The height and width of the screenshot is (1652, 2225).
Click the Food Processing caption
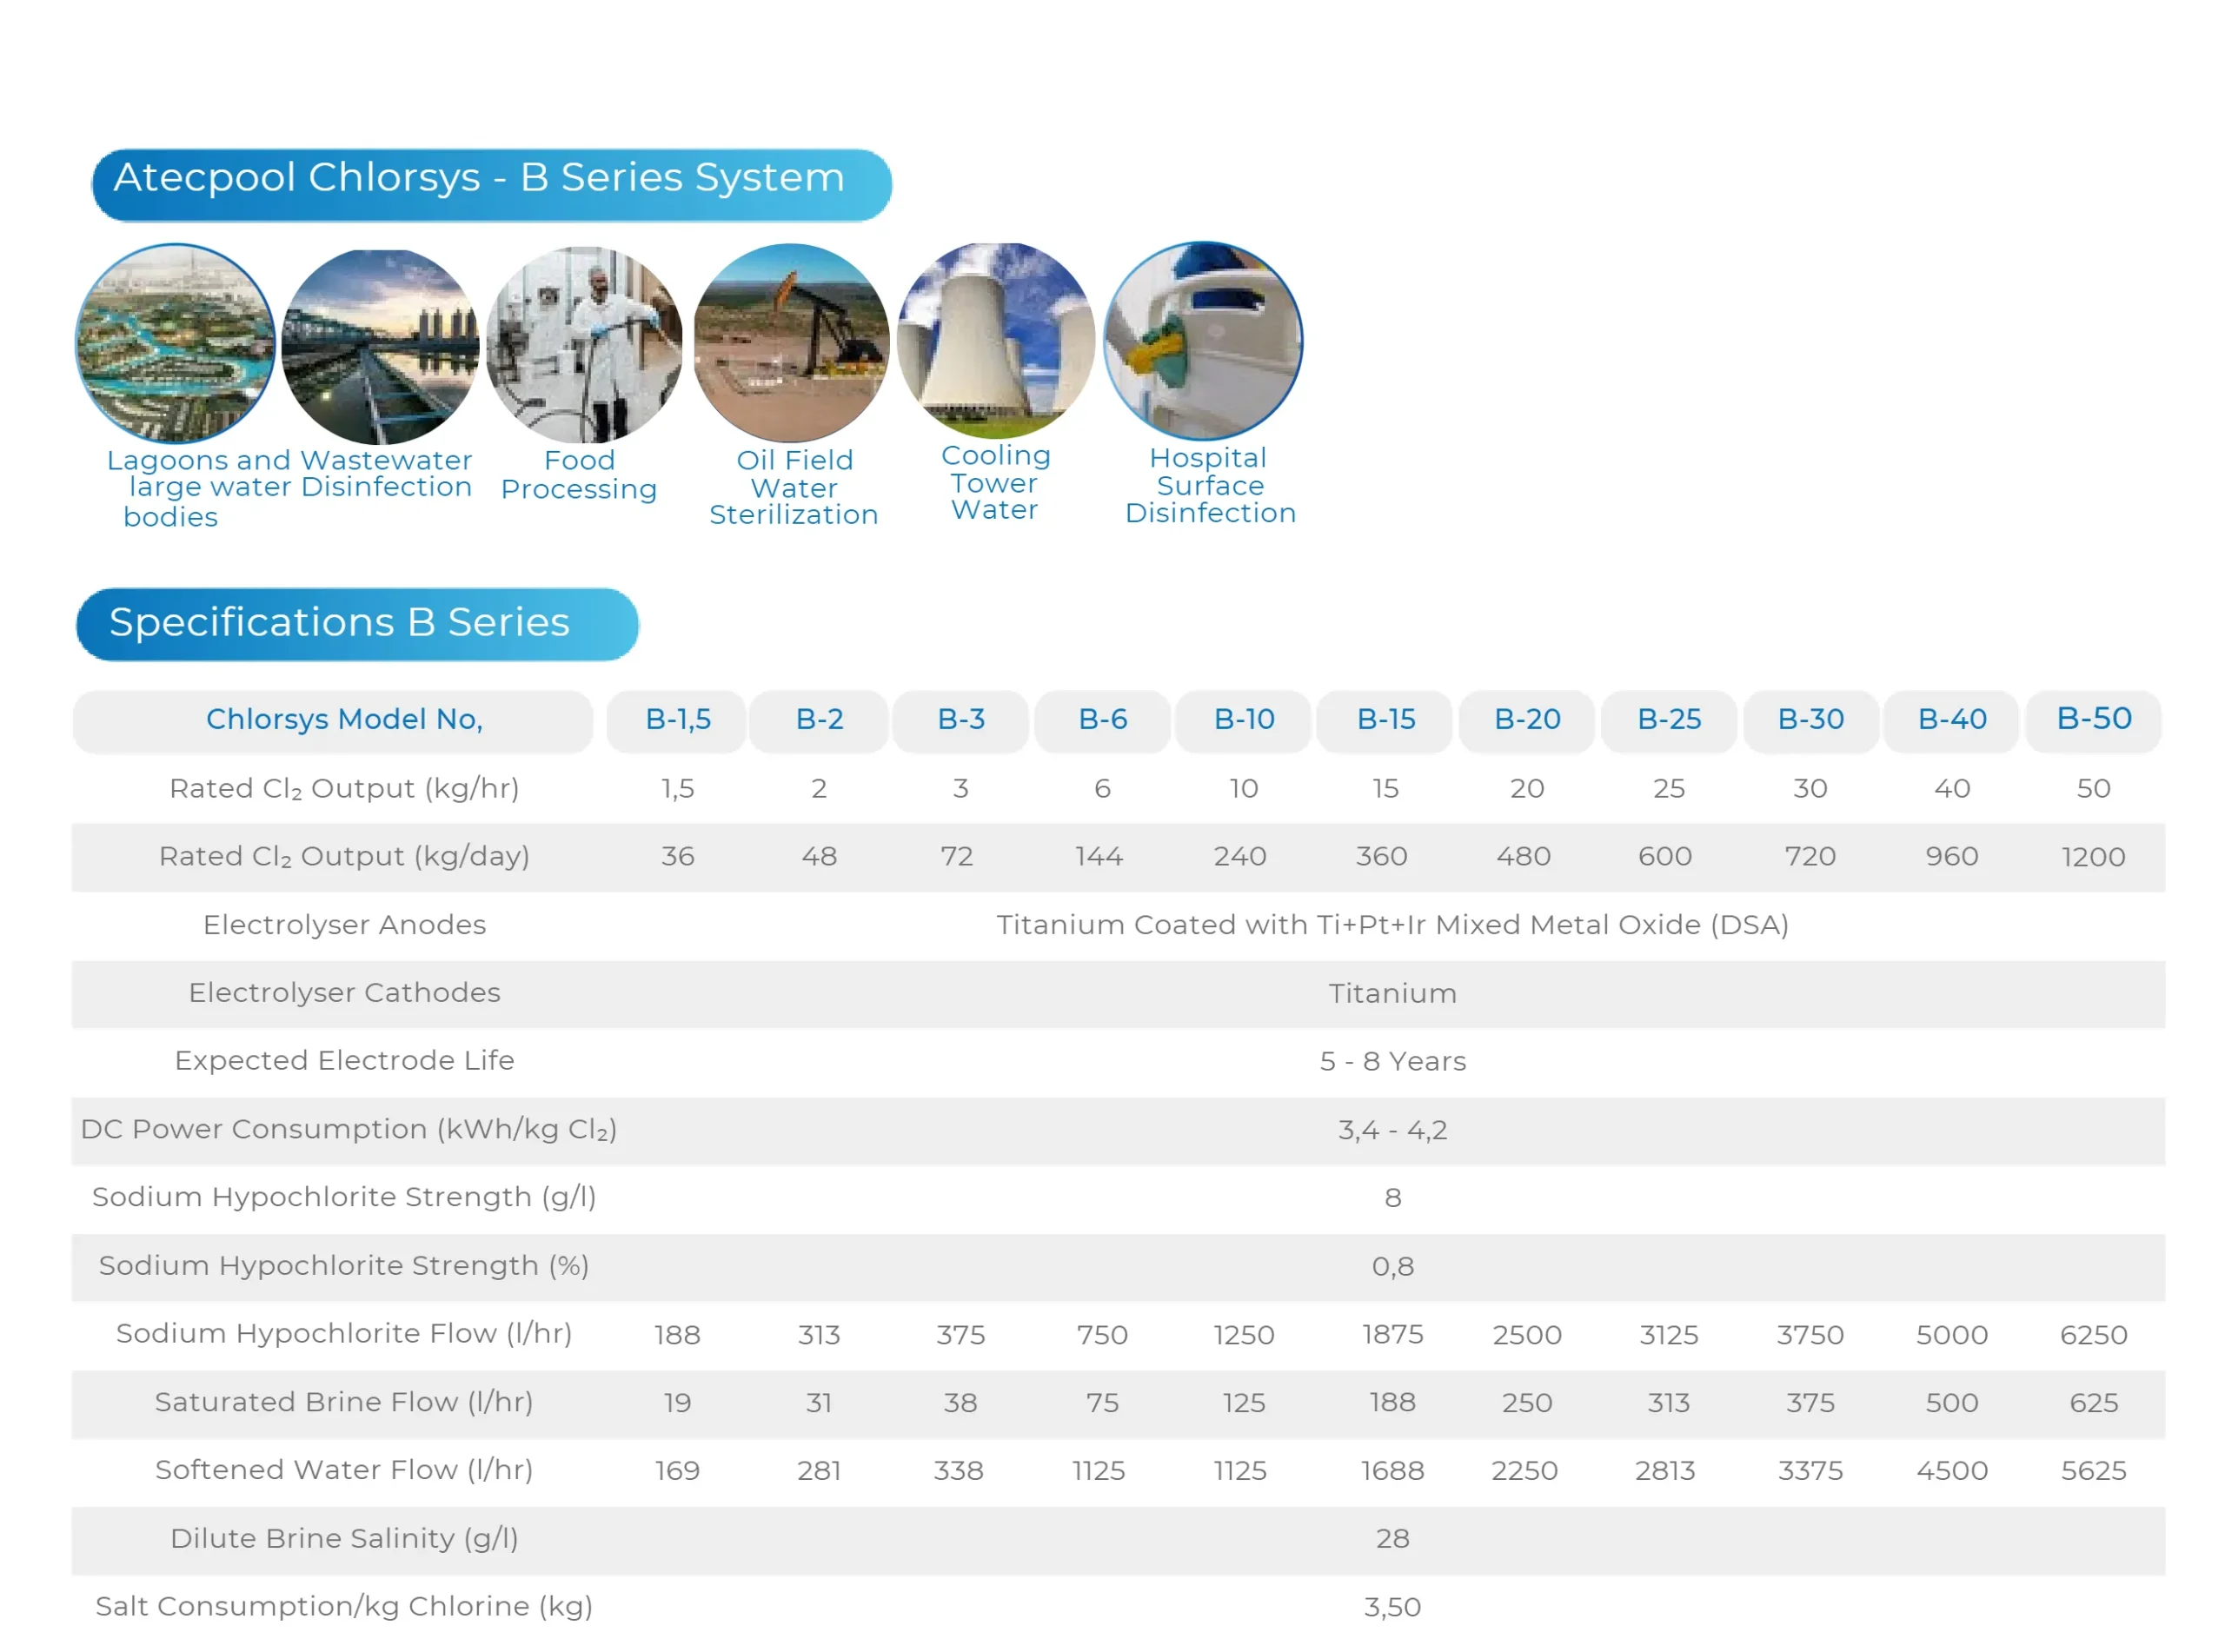[x=579, y=475]
